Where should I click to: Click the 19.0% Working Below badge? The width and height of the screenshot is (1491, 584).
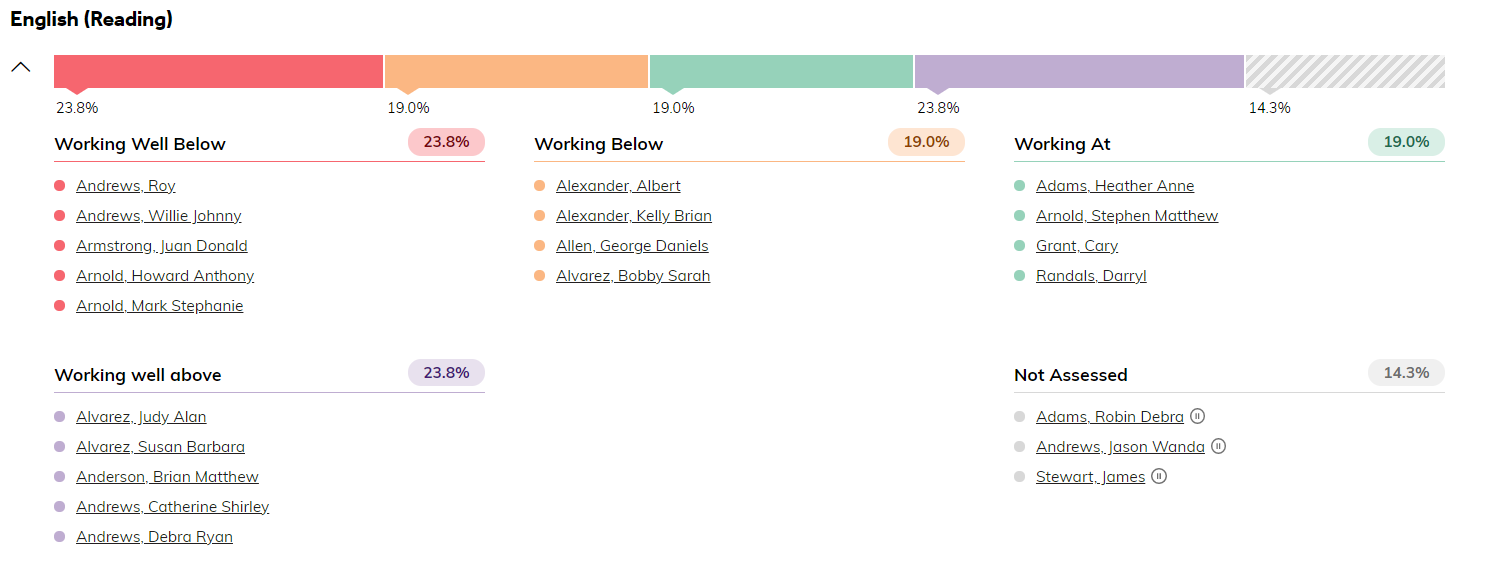pos(926,142)
